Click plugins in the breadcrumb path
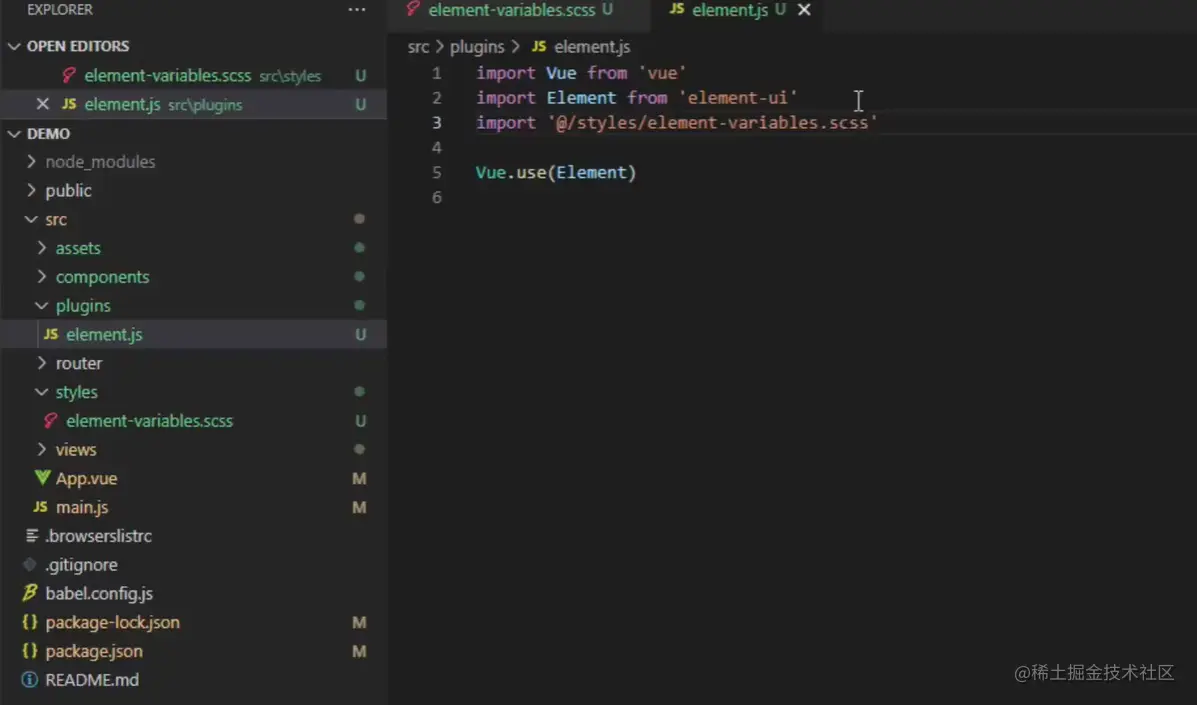The width and height of the screenshot is (1197, 705). coord(477,47)
